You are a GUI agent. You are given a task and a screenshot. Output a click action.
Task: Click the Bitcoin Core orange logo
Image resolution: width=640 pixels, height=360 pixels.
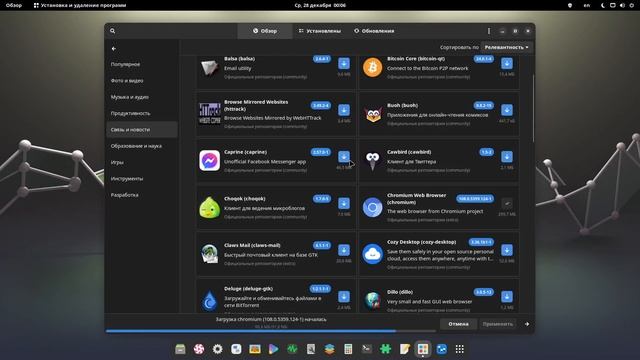(372, 67)
